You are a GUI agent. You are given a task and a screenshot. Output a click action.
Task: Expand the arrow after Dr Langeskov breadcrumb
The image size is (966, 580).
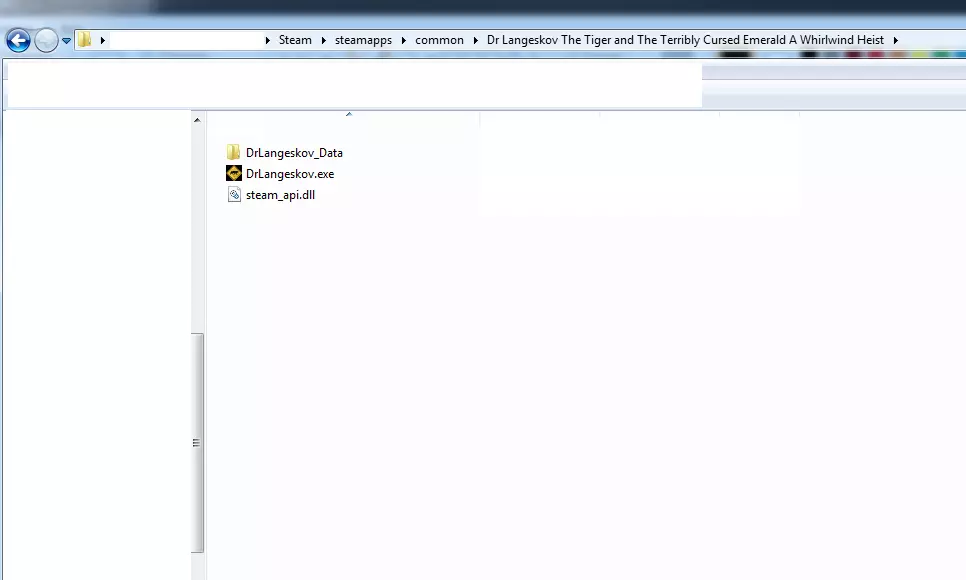pos(896,40)
